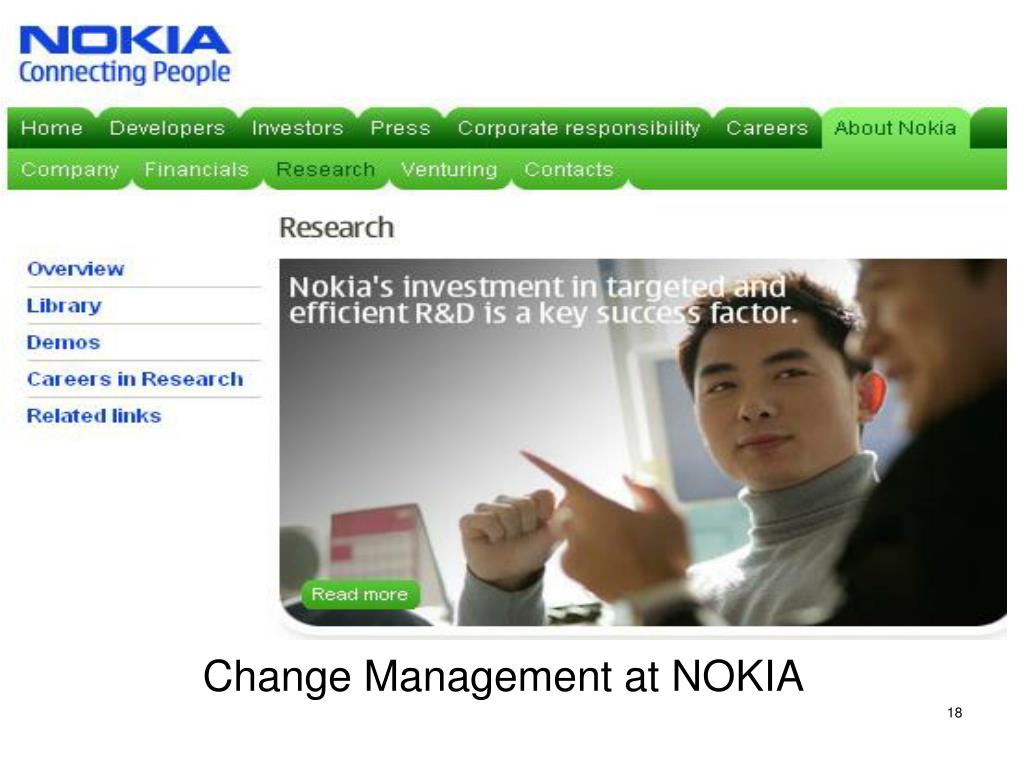Viewport: 1024px width, 768px height.
Task: Open the Company sub-menu item
Action: tap(70, 170)
